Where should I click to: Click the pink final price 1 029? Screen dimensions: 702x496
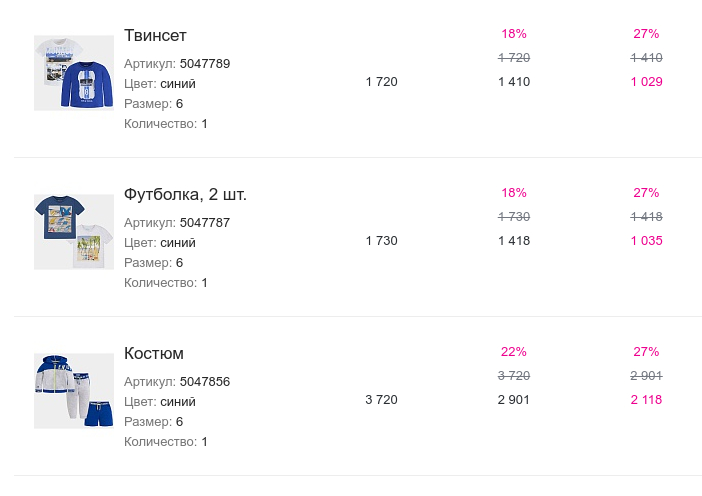pos(646,82)
